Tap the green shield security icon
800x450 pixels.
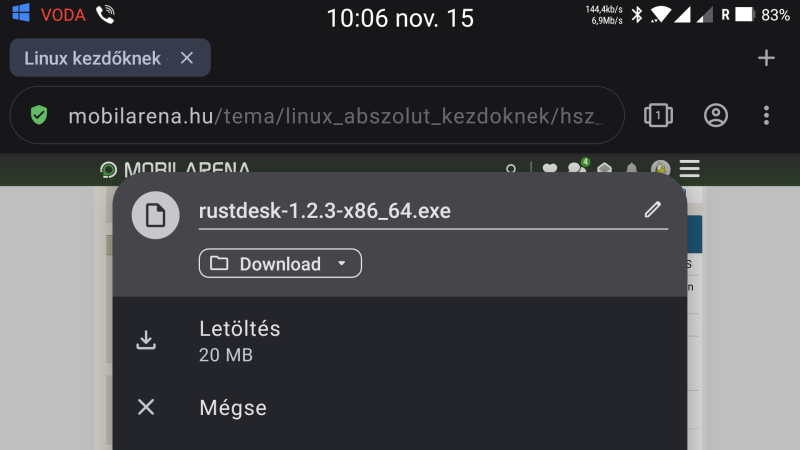pos(39,115)
